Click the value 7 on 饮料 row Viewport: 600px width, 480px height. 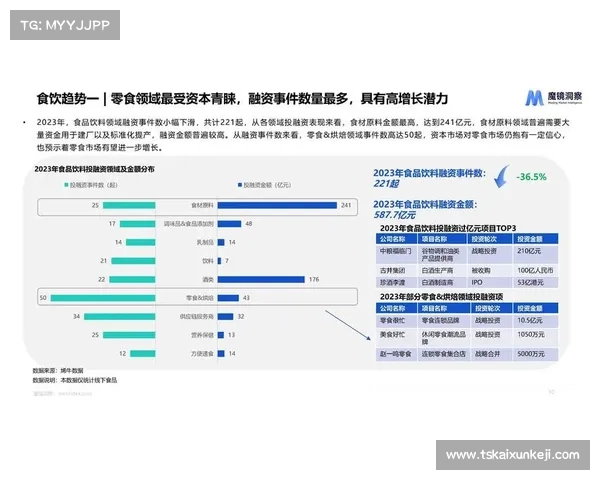pyautogui.click(x=227, y=261)
